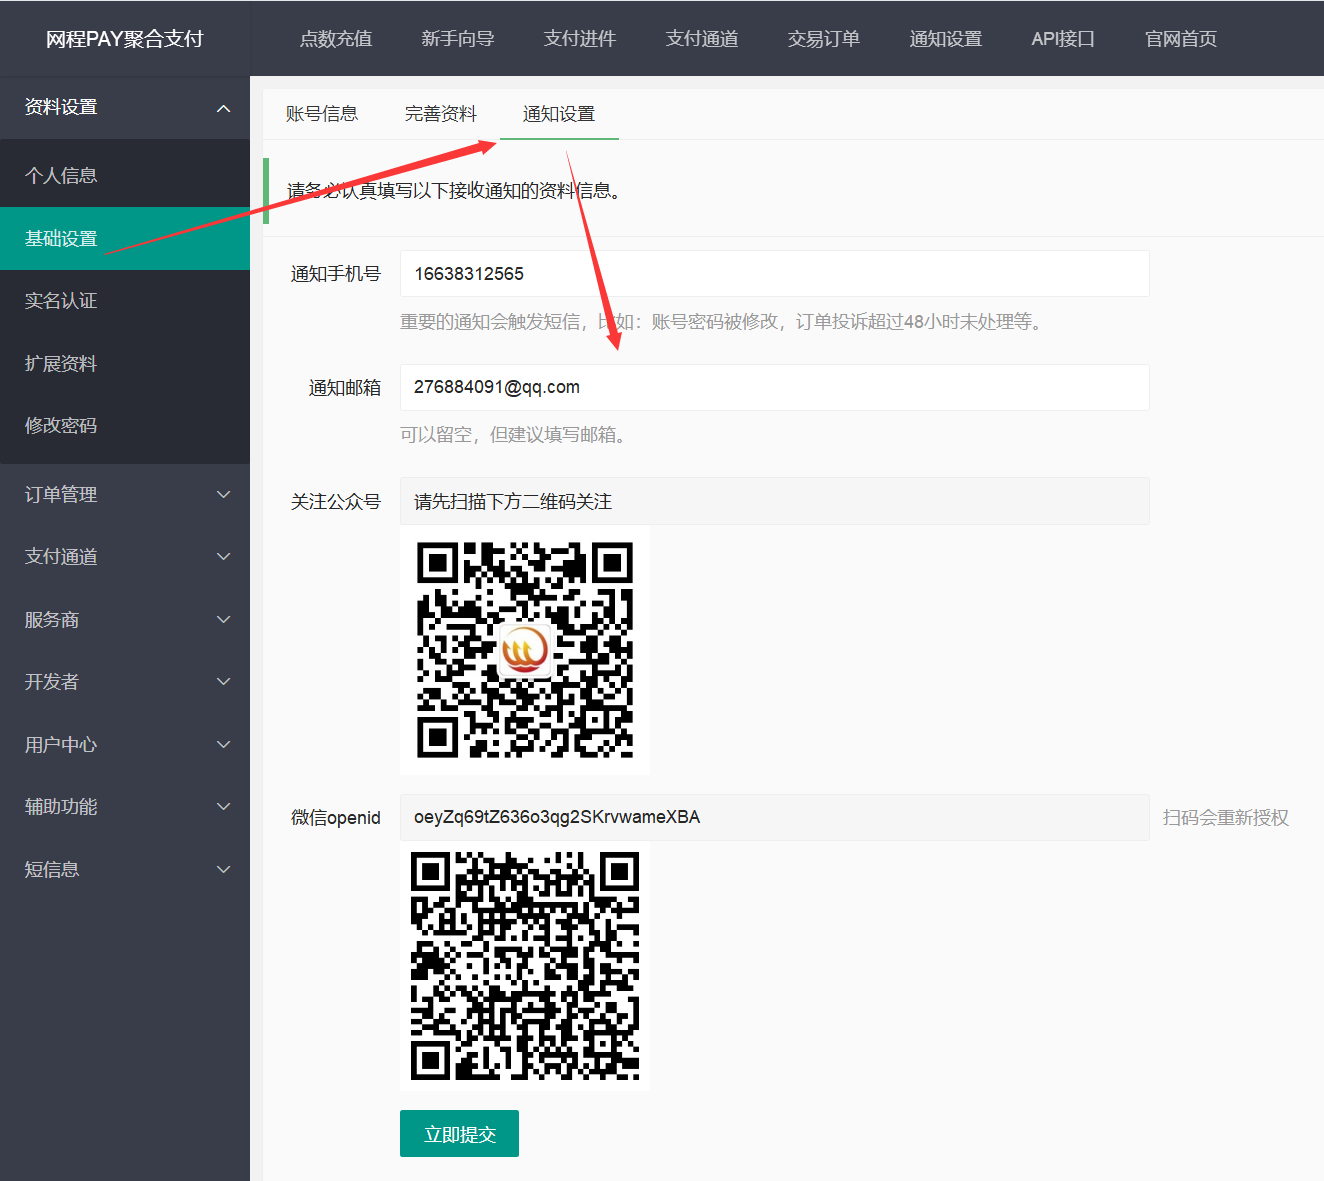1324x1181 pixels.
Task: Focus the 通知邮箱 email field
Action: click(774, 387)
